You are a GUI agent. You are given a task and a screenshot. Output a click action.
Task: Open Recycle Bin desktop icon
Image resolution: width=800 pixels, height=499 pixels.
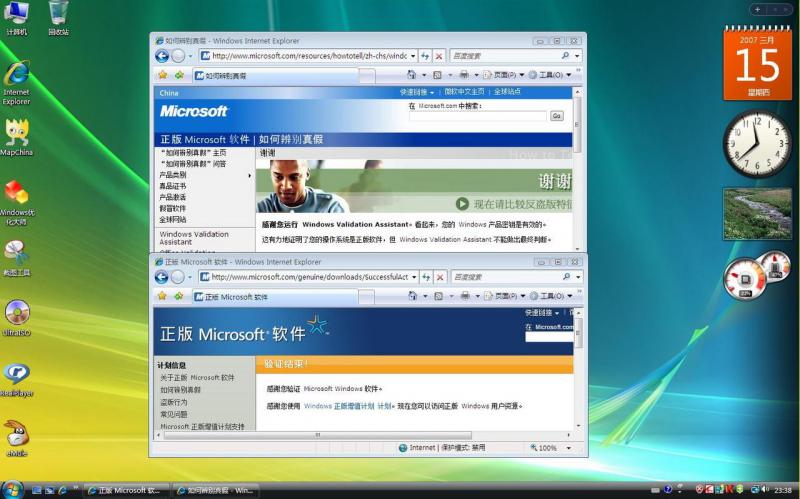pos(58,18)
